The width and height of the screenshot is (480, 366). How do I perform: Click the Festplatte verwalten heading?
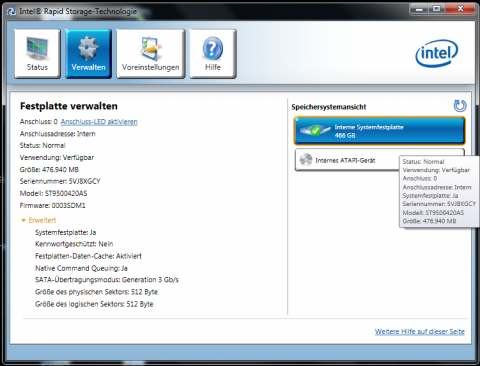click(x=69, y=106)
